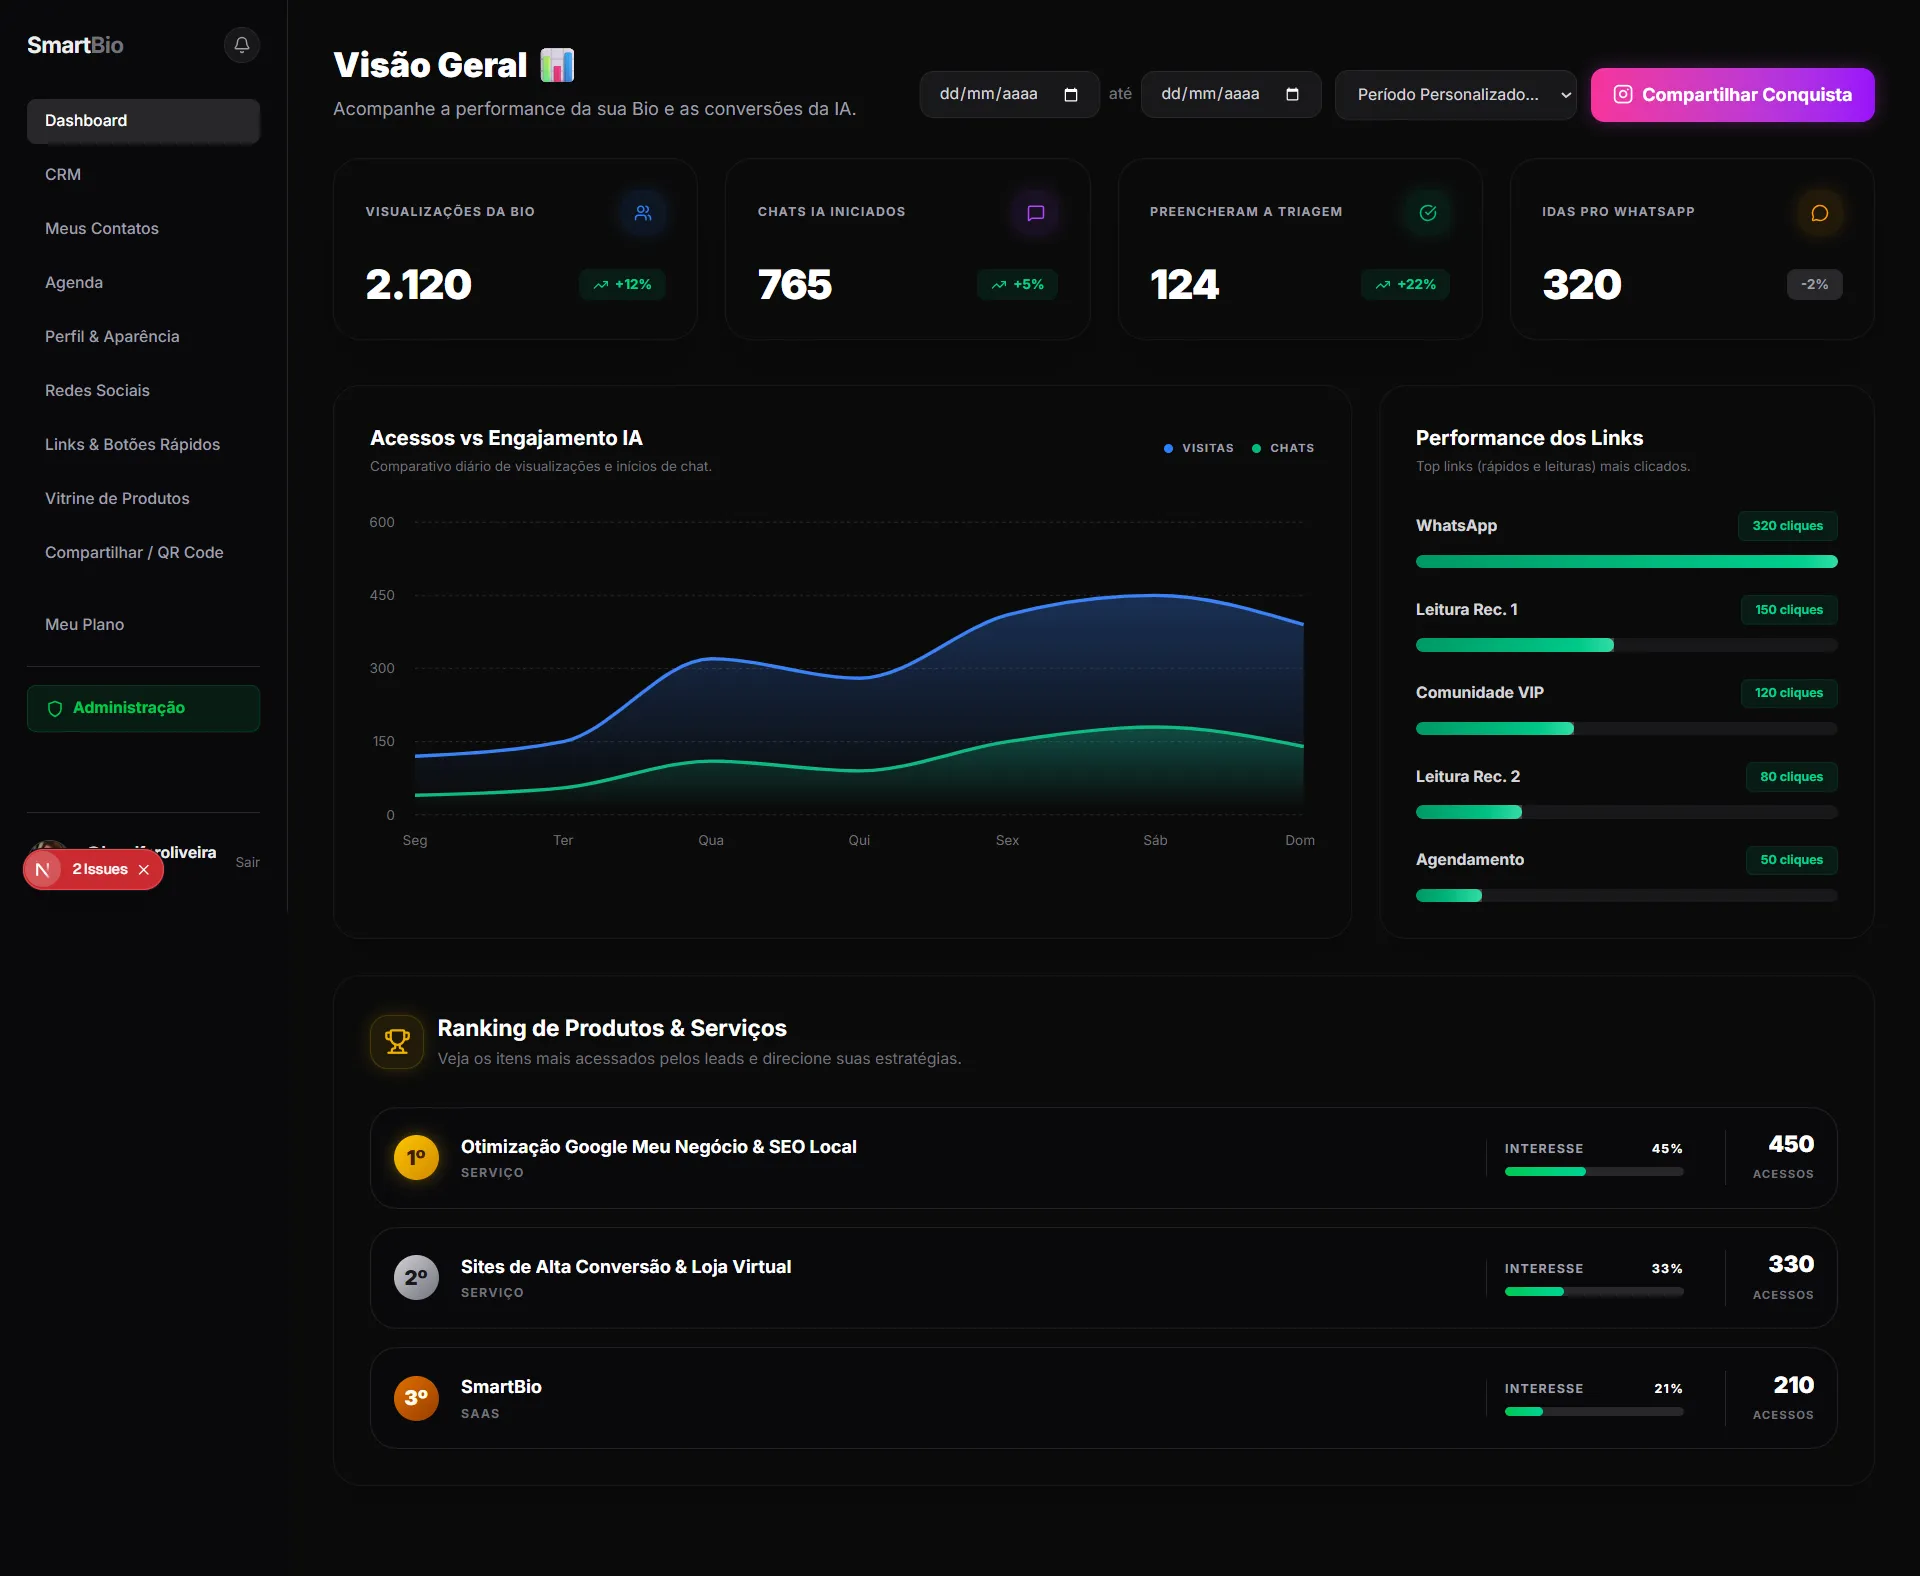Toggle the VISITAS legend item
Viewport: 1920px width, 1576px height.
tap(1198, 448)
